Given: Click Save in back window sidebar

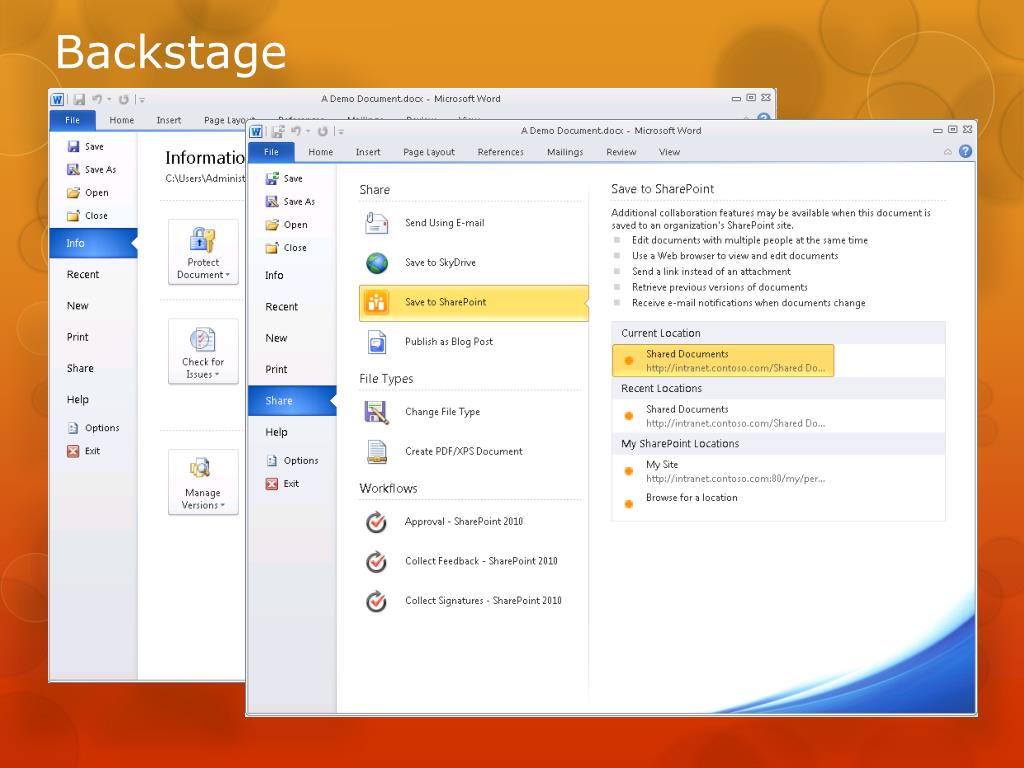Looking at the screenshot, I should (x=86, y=147).
